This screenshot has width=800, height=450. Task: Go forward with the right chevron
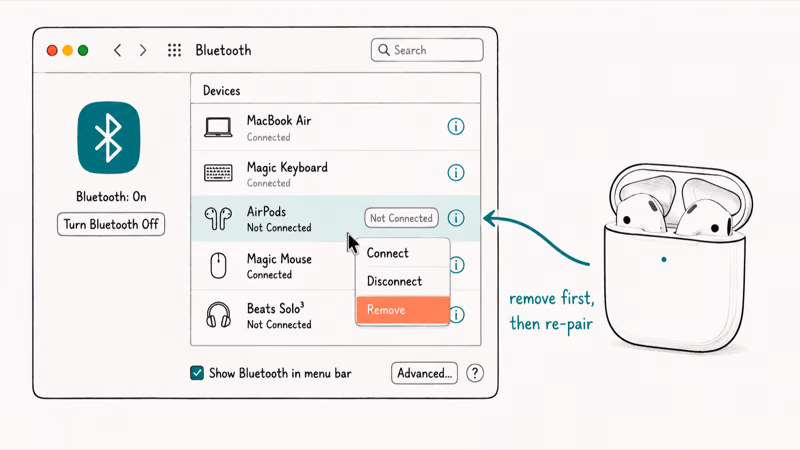click(x=143, y=50)
